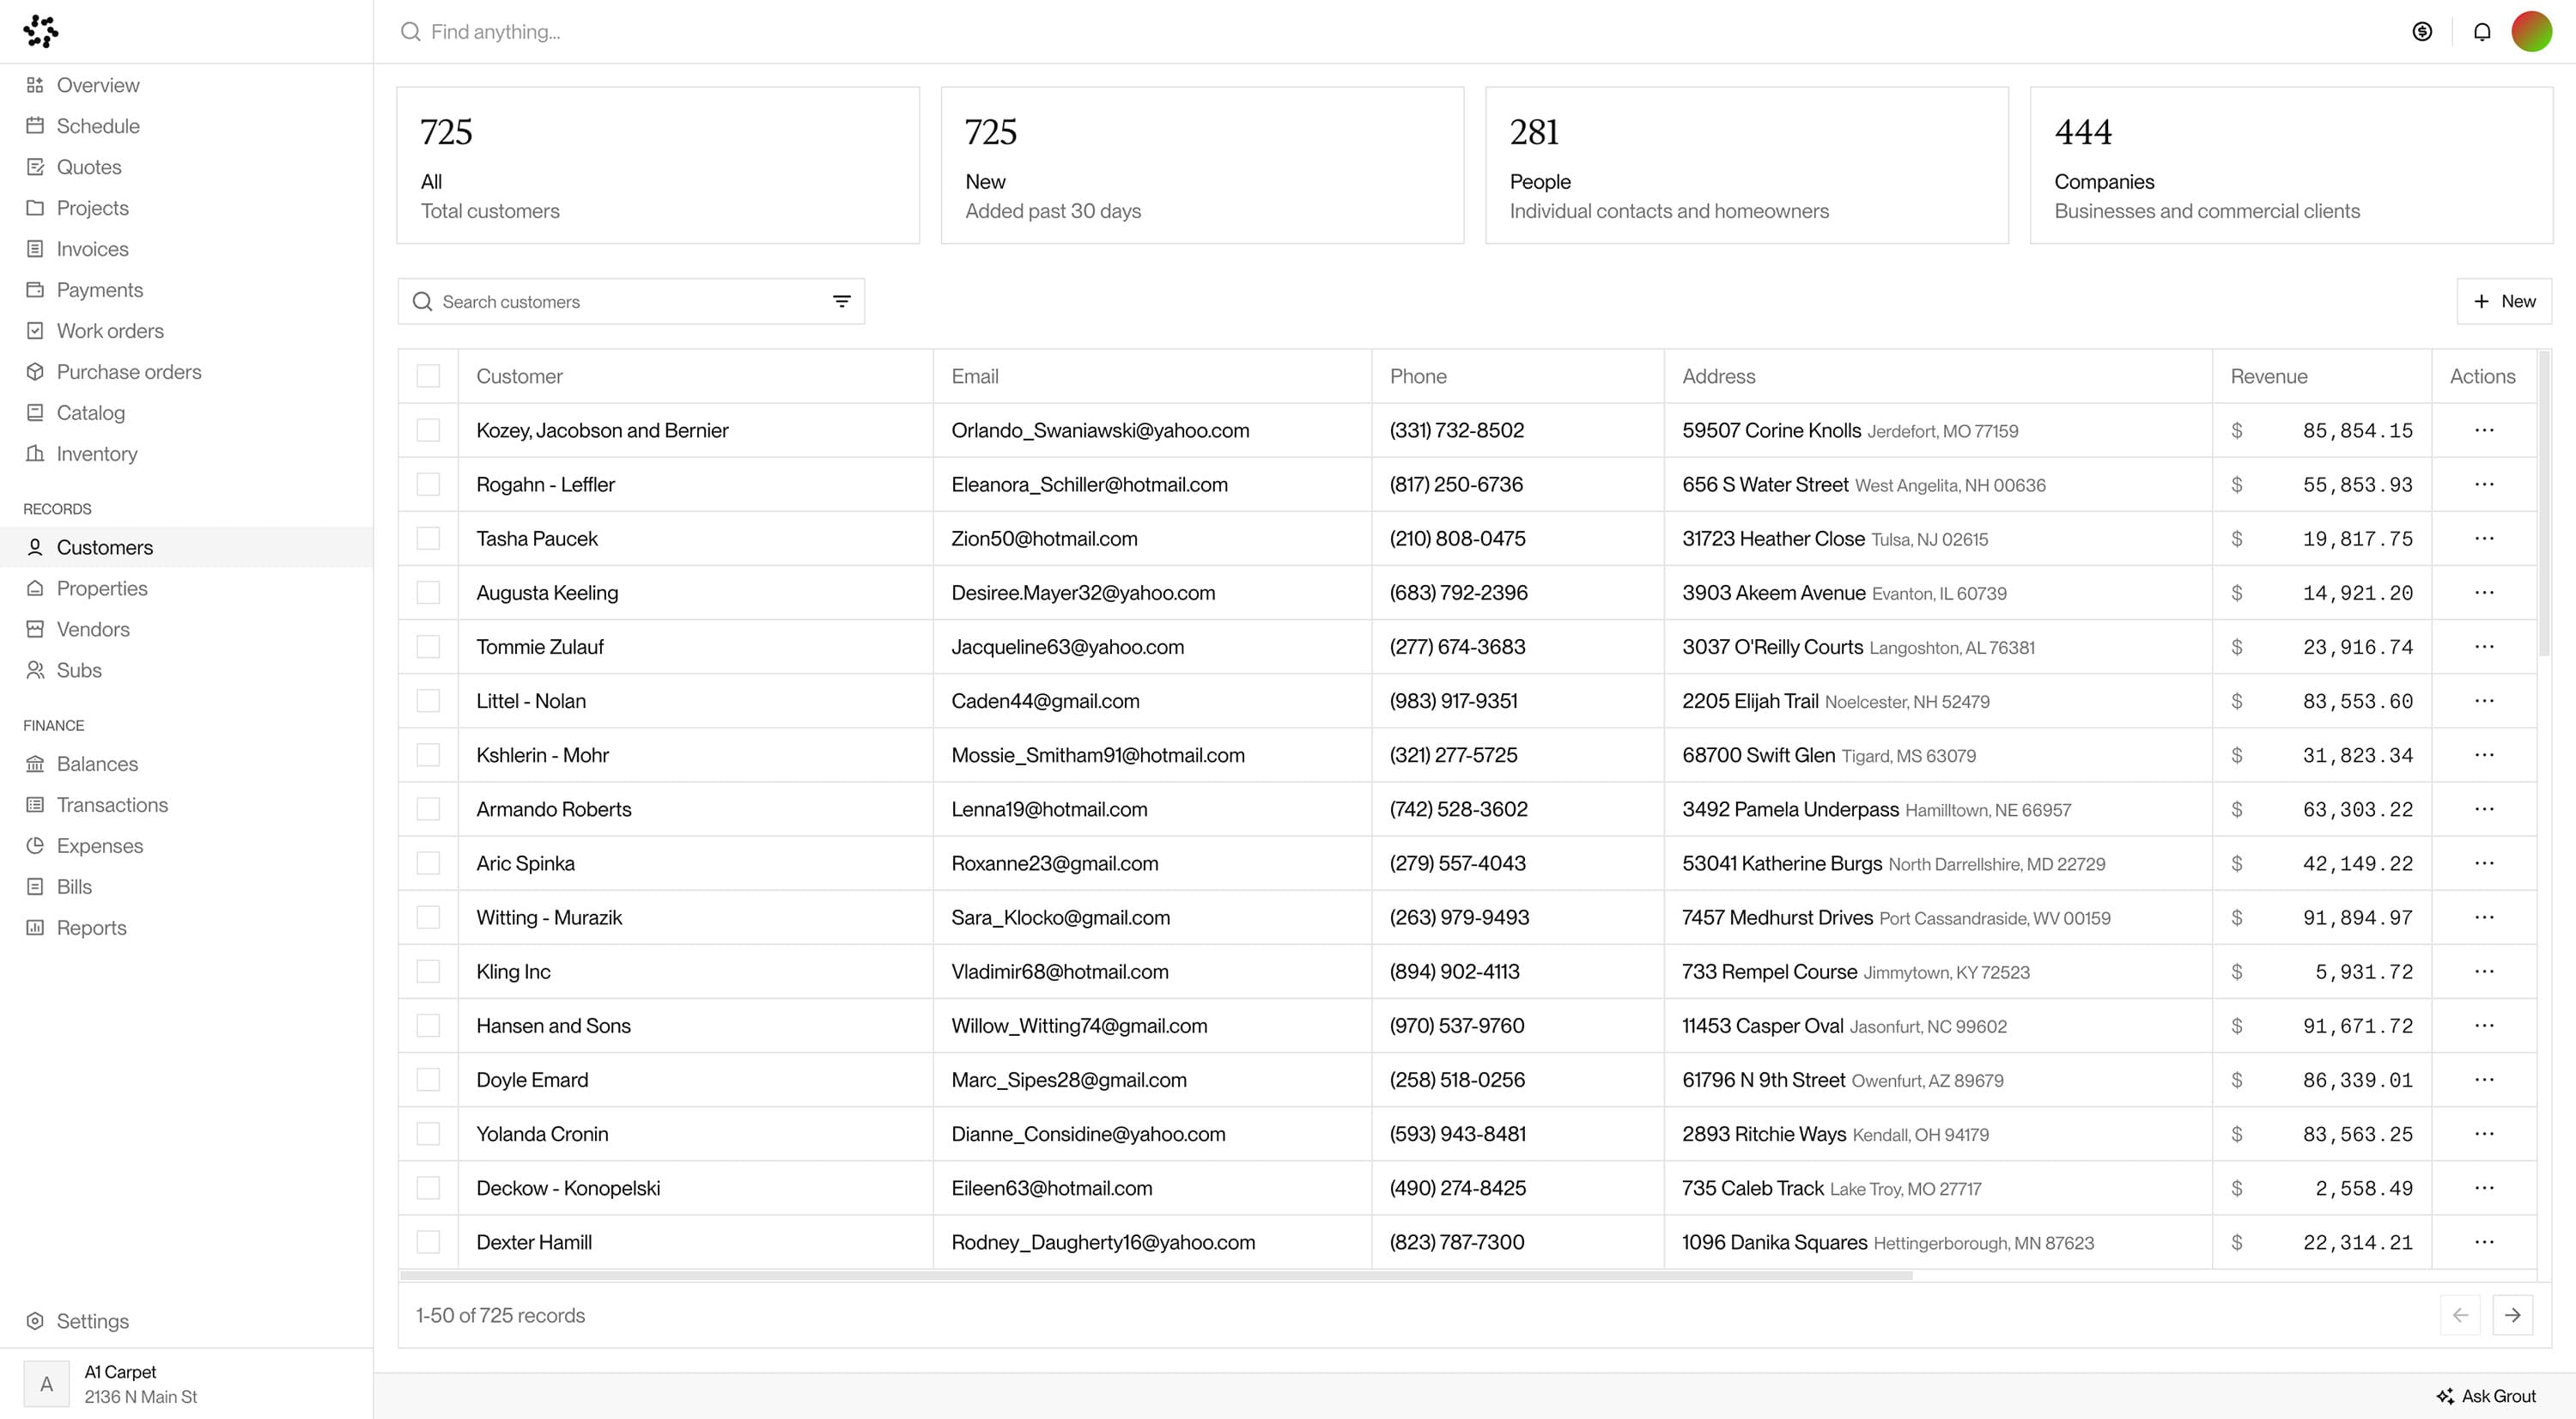Screen dimensions: 2576x1419
Task: Click the Purchase orders box icon
Action: (35, 372)
